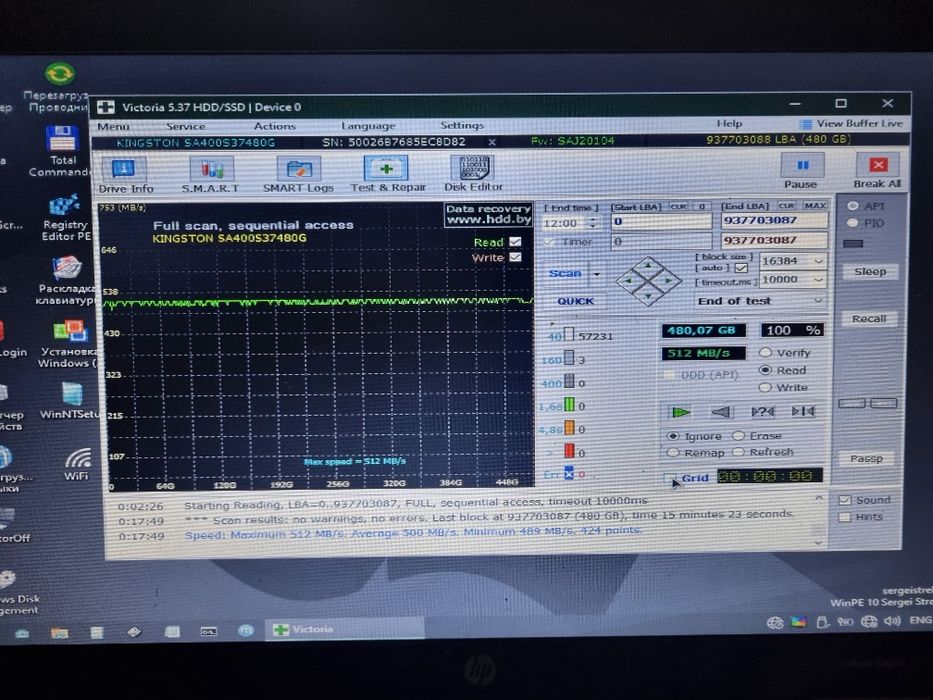Open the Actions menu
Viewport: 933px width, 700px height.
click(x=274, y=126)
